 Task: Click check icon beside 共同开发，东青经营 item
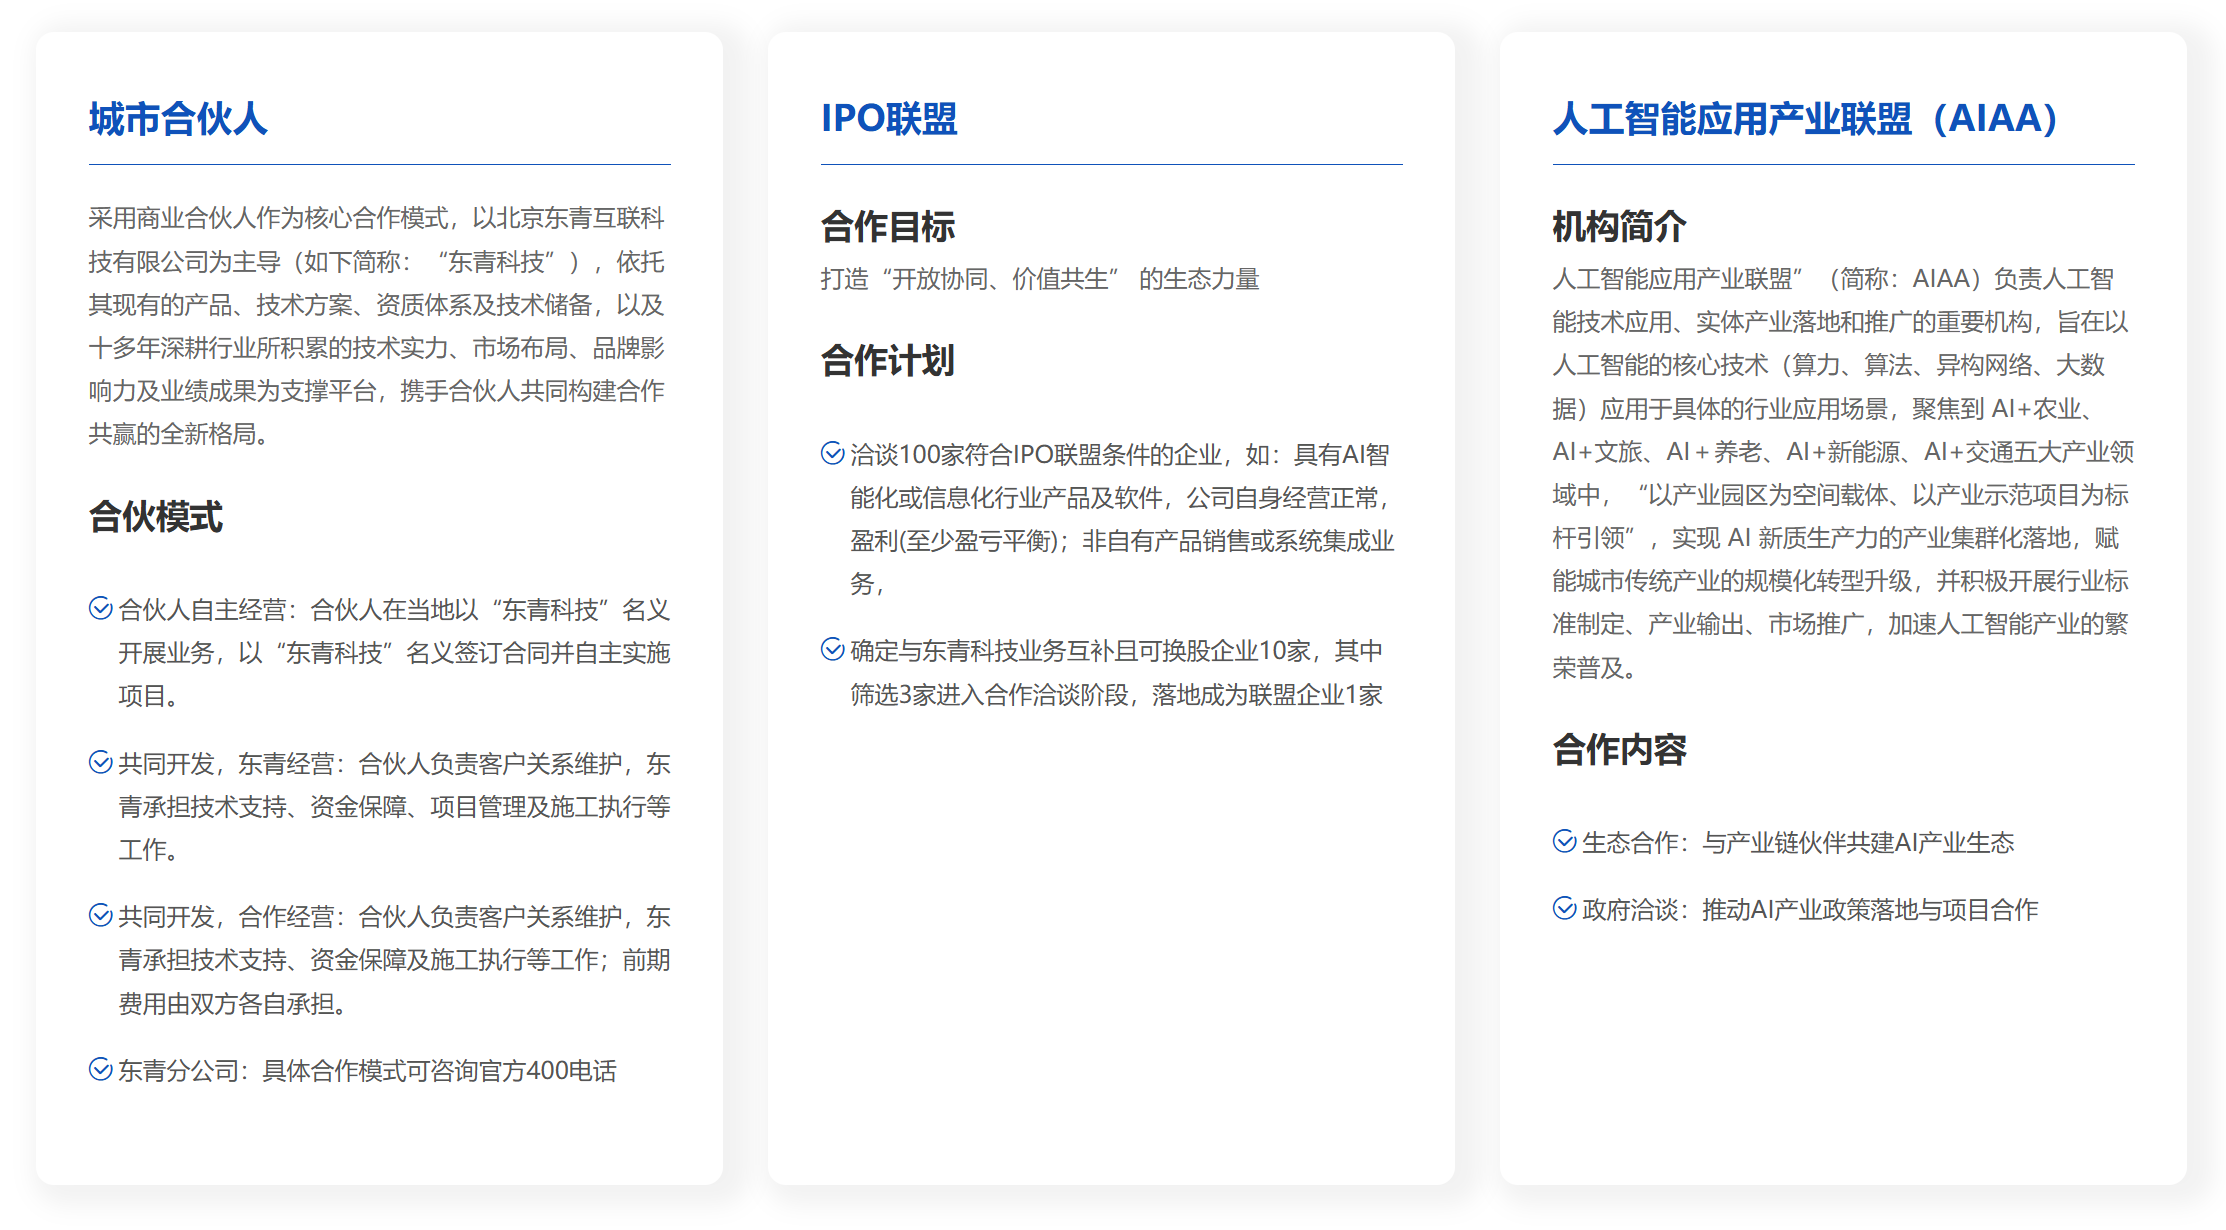pos(100,762)
